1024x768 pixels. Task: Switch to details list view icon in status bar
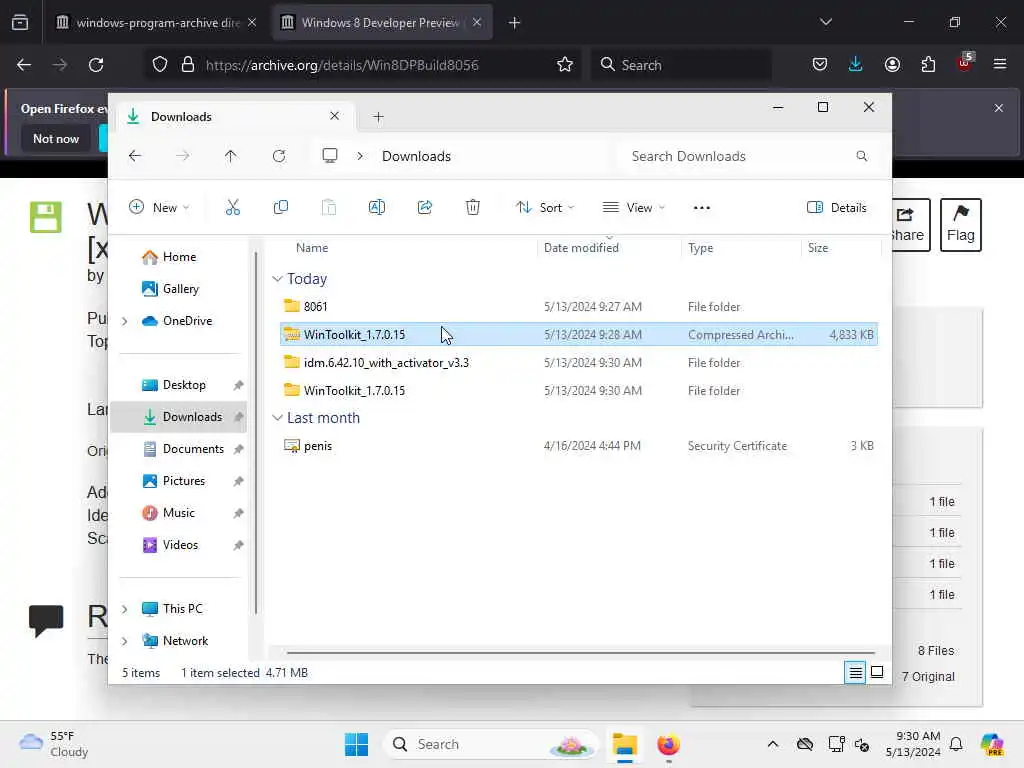tap(855, 673)
